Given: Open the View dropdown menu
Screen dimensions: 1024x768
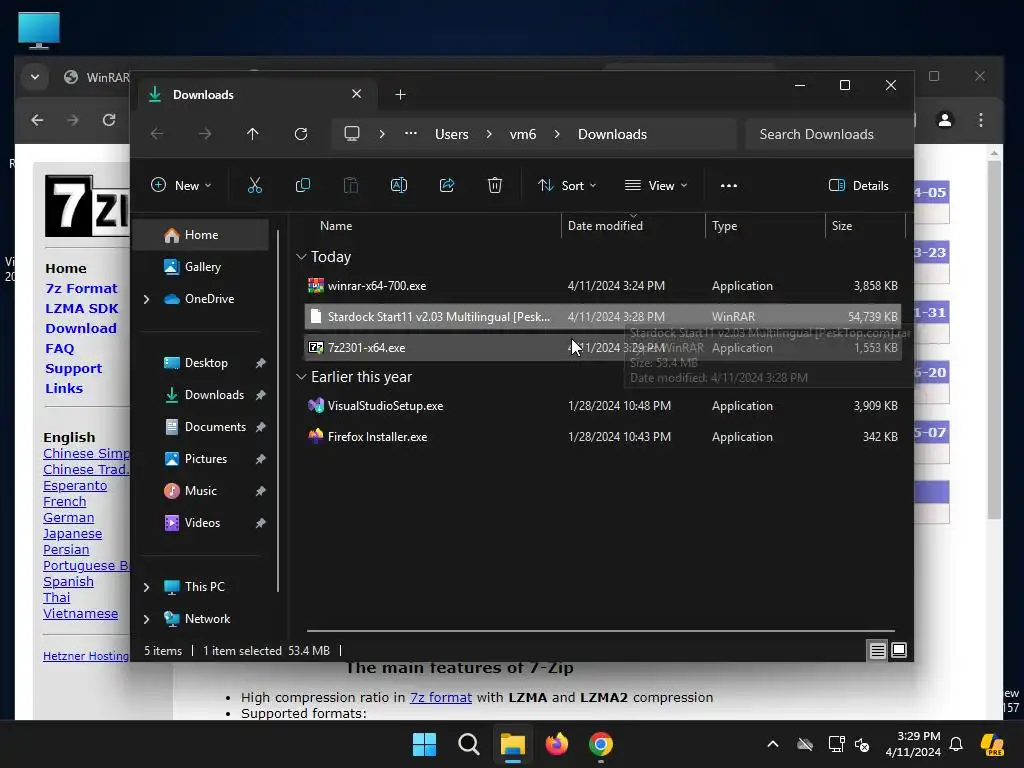Looking at the screenshot, I should (656, 185).
